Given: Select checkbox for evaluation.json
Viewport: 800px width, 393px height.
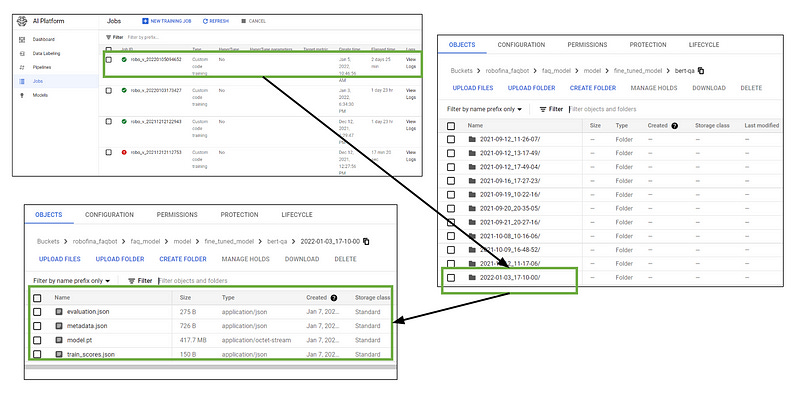Looking at the screenshot, I should click(x=37, y=311).
